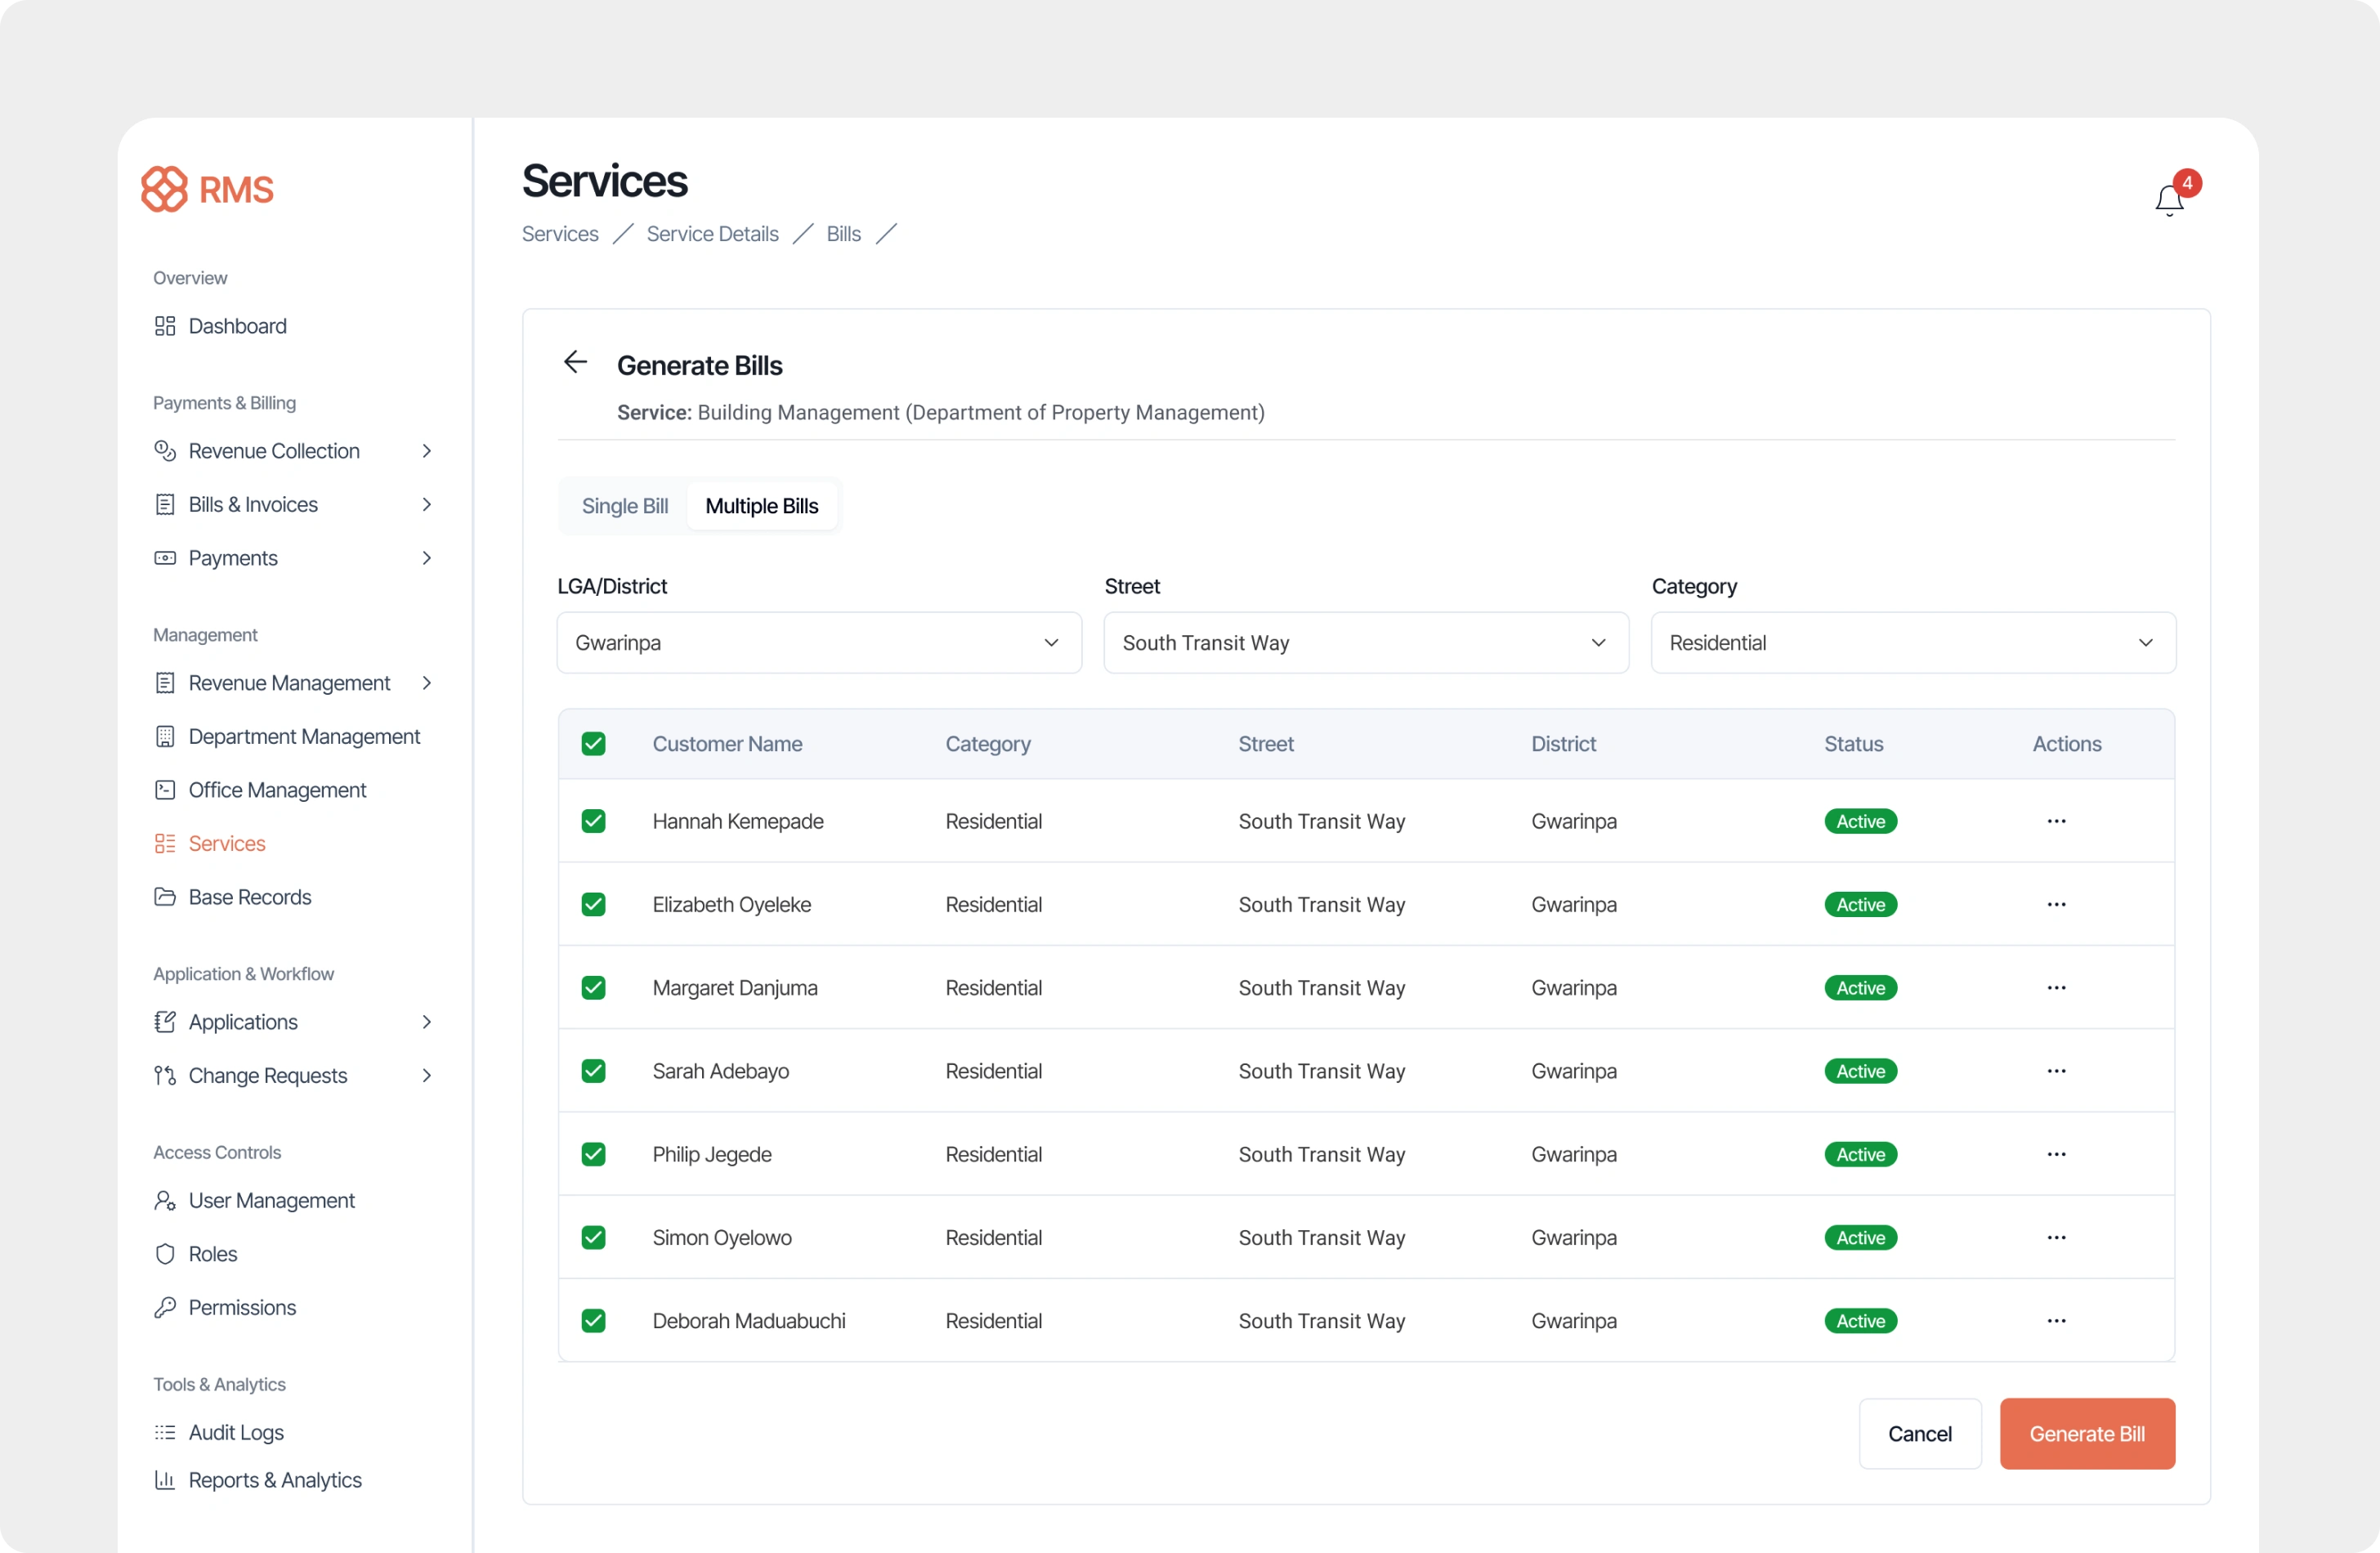Switch to the Single Bill tab

click(624, 506)
